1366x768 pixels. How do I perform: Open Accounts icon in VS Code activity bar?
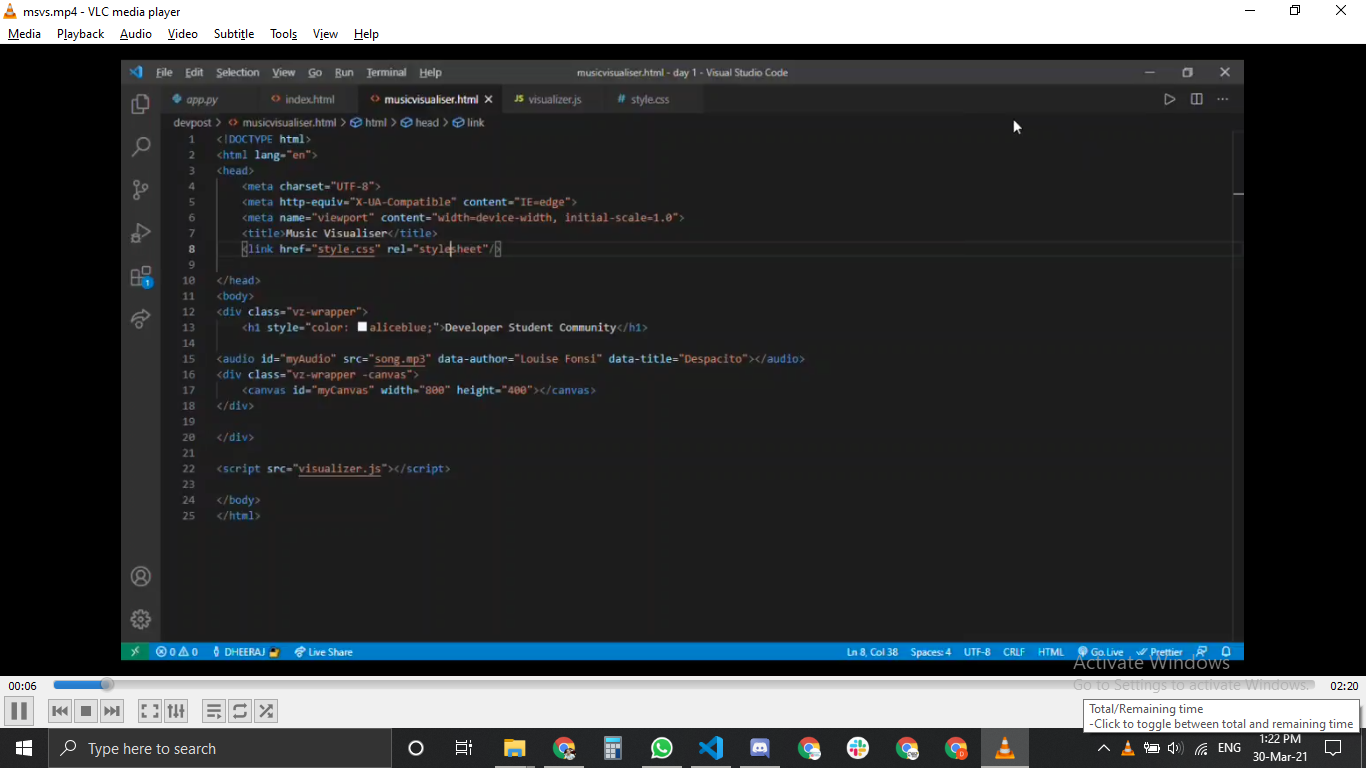pos(141,577)
